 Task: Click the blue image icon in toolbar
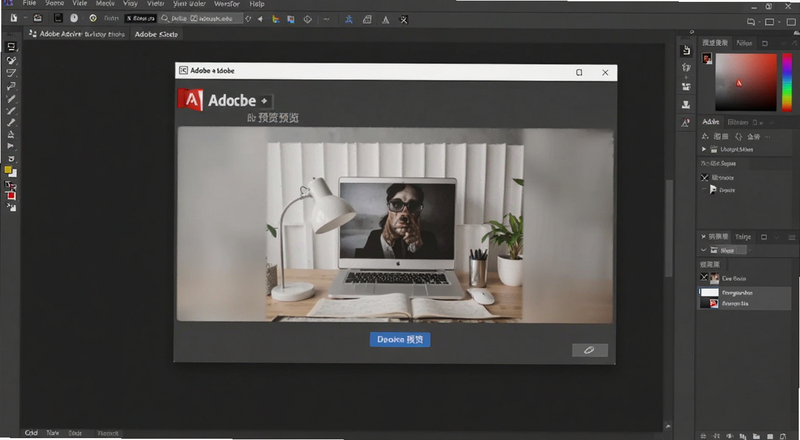coord(291,19)
